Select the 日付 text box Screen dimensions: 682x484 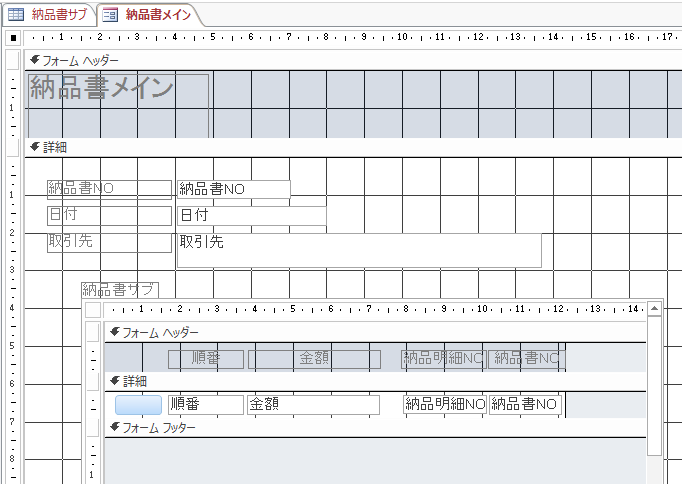[x=237, y=215]
